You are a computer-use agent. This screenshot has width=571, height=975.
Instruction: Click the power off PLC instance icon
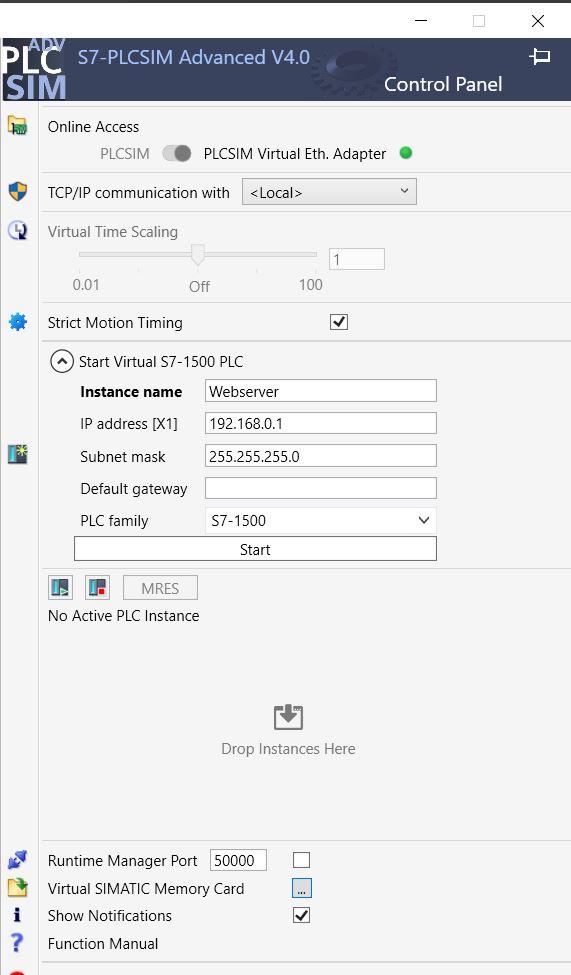(98, 587)
